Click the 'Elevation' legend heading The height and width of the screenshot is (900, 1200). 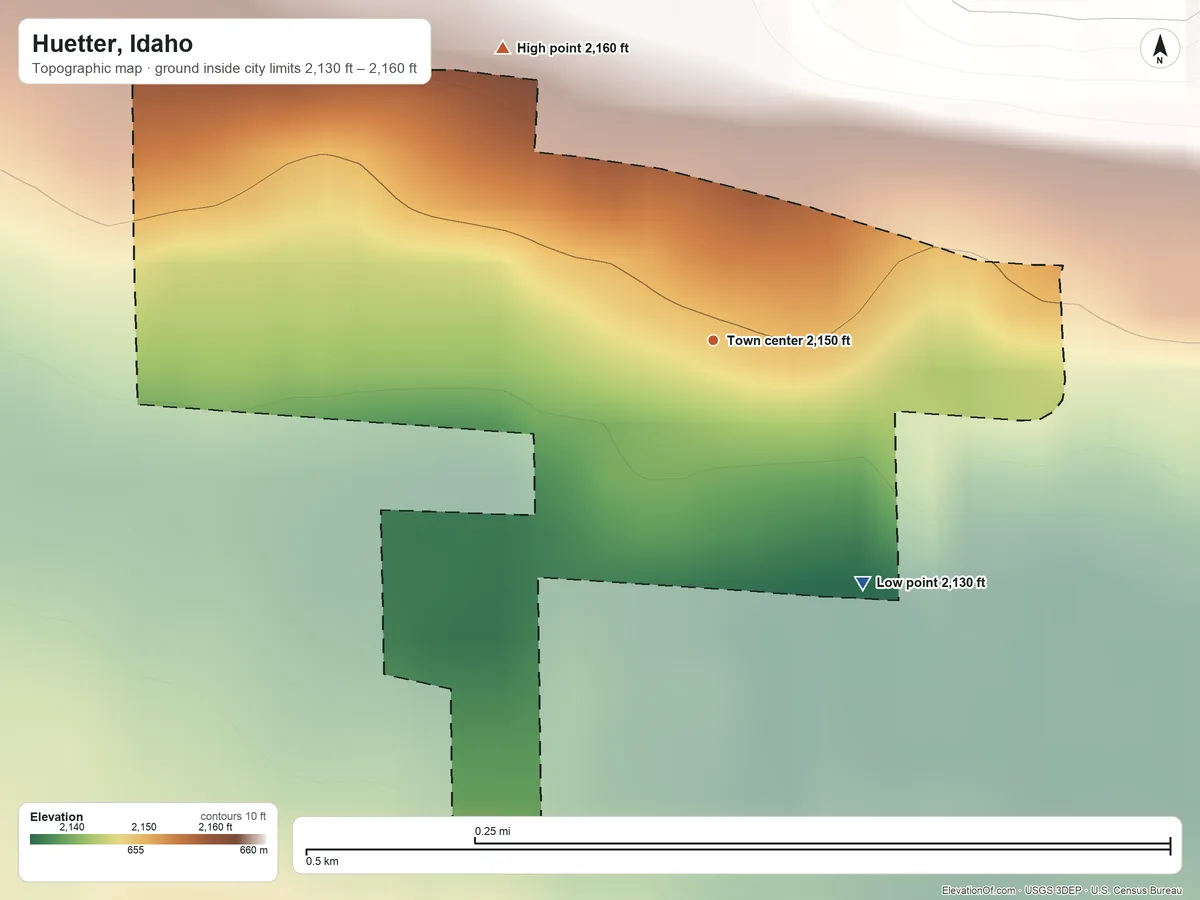pos(57,817)
